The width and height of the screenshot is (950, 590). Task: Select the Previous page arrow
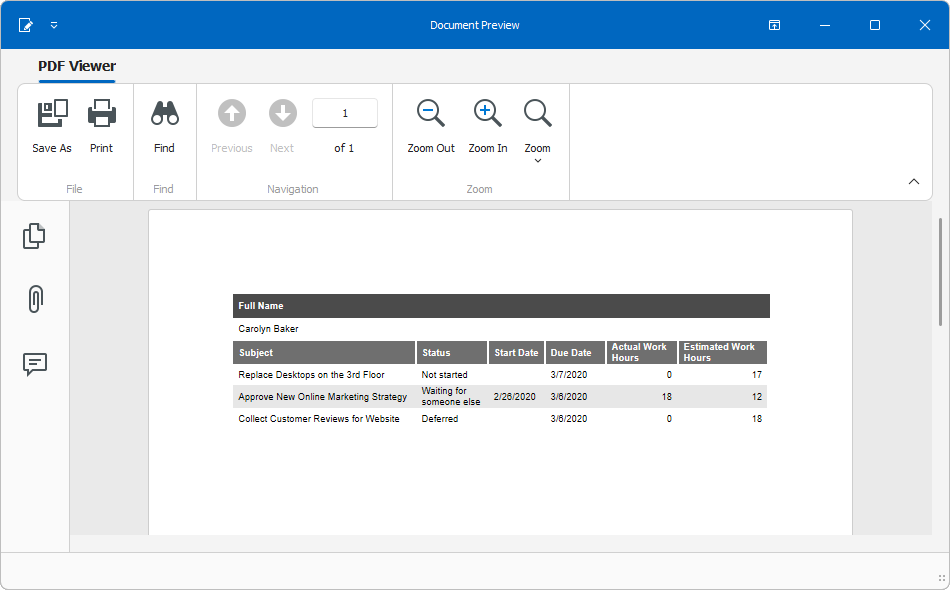click(231, 112)
